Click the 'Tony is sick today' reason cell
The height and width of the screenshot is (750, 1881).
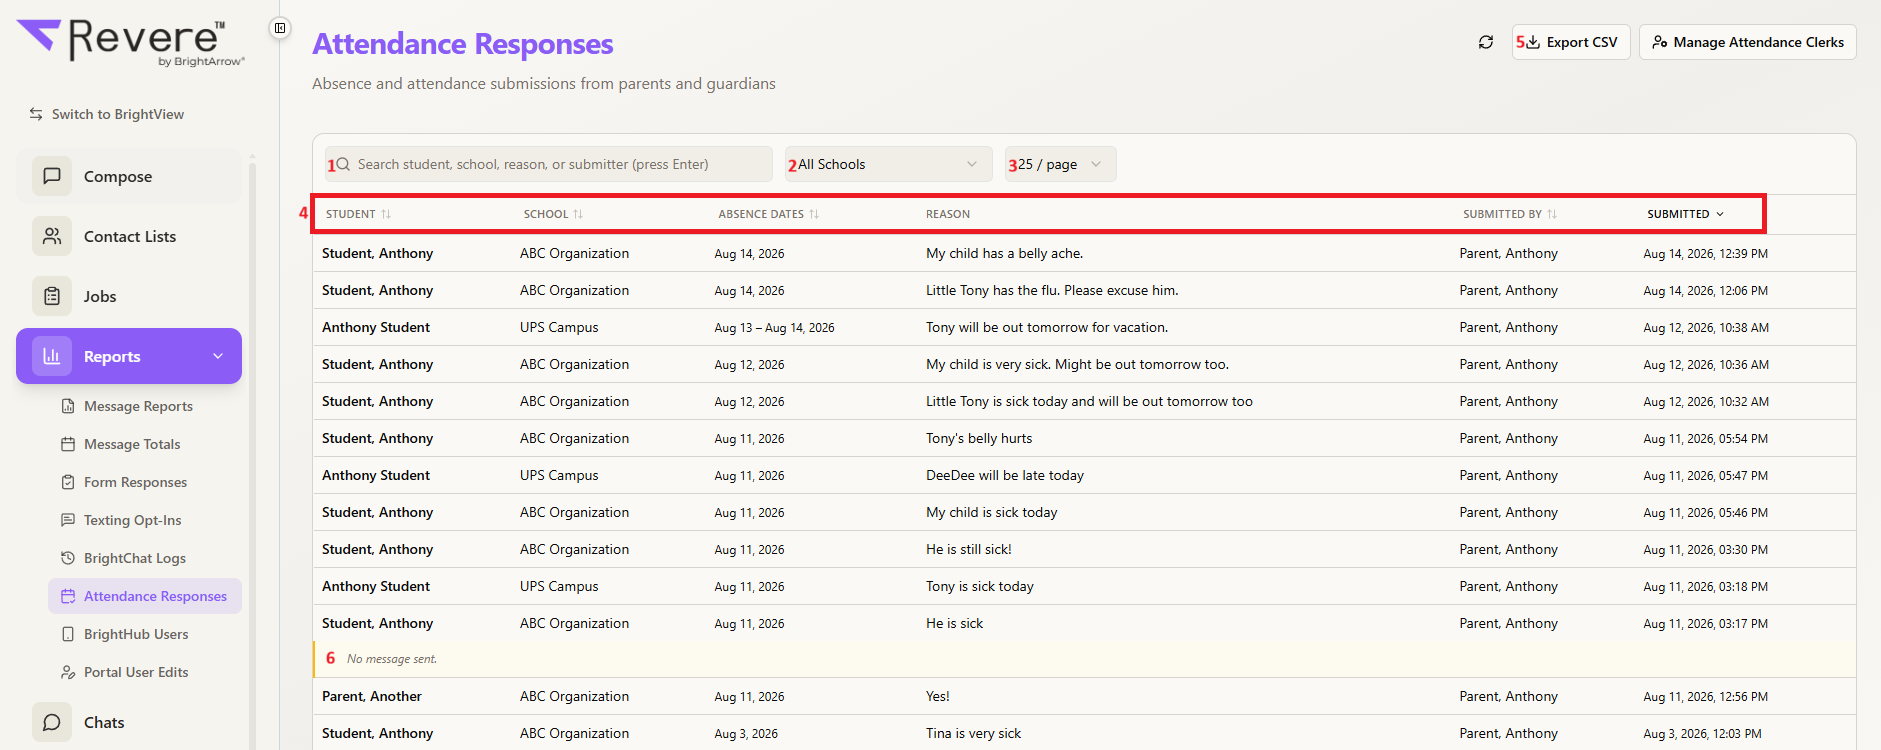pyautogui.click(x=980, y=587)
